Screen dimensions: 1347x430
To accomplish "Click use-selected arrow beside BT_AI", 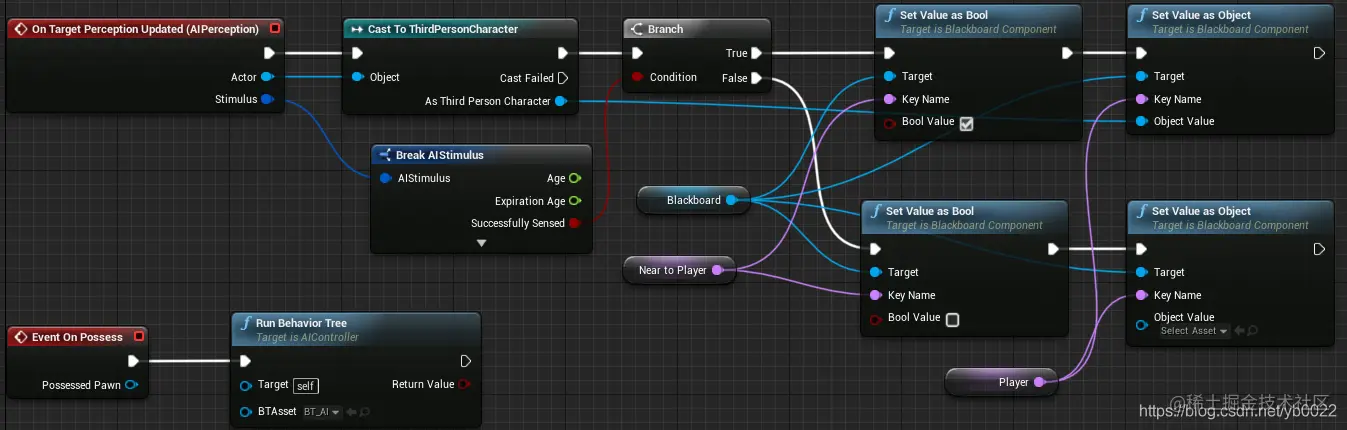I will [x=353, y=411].
